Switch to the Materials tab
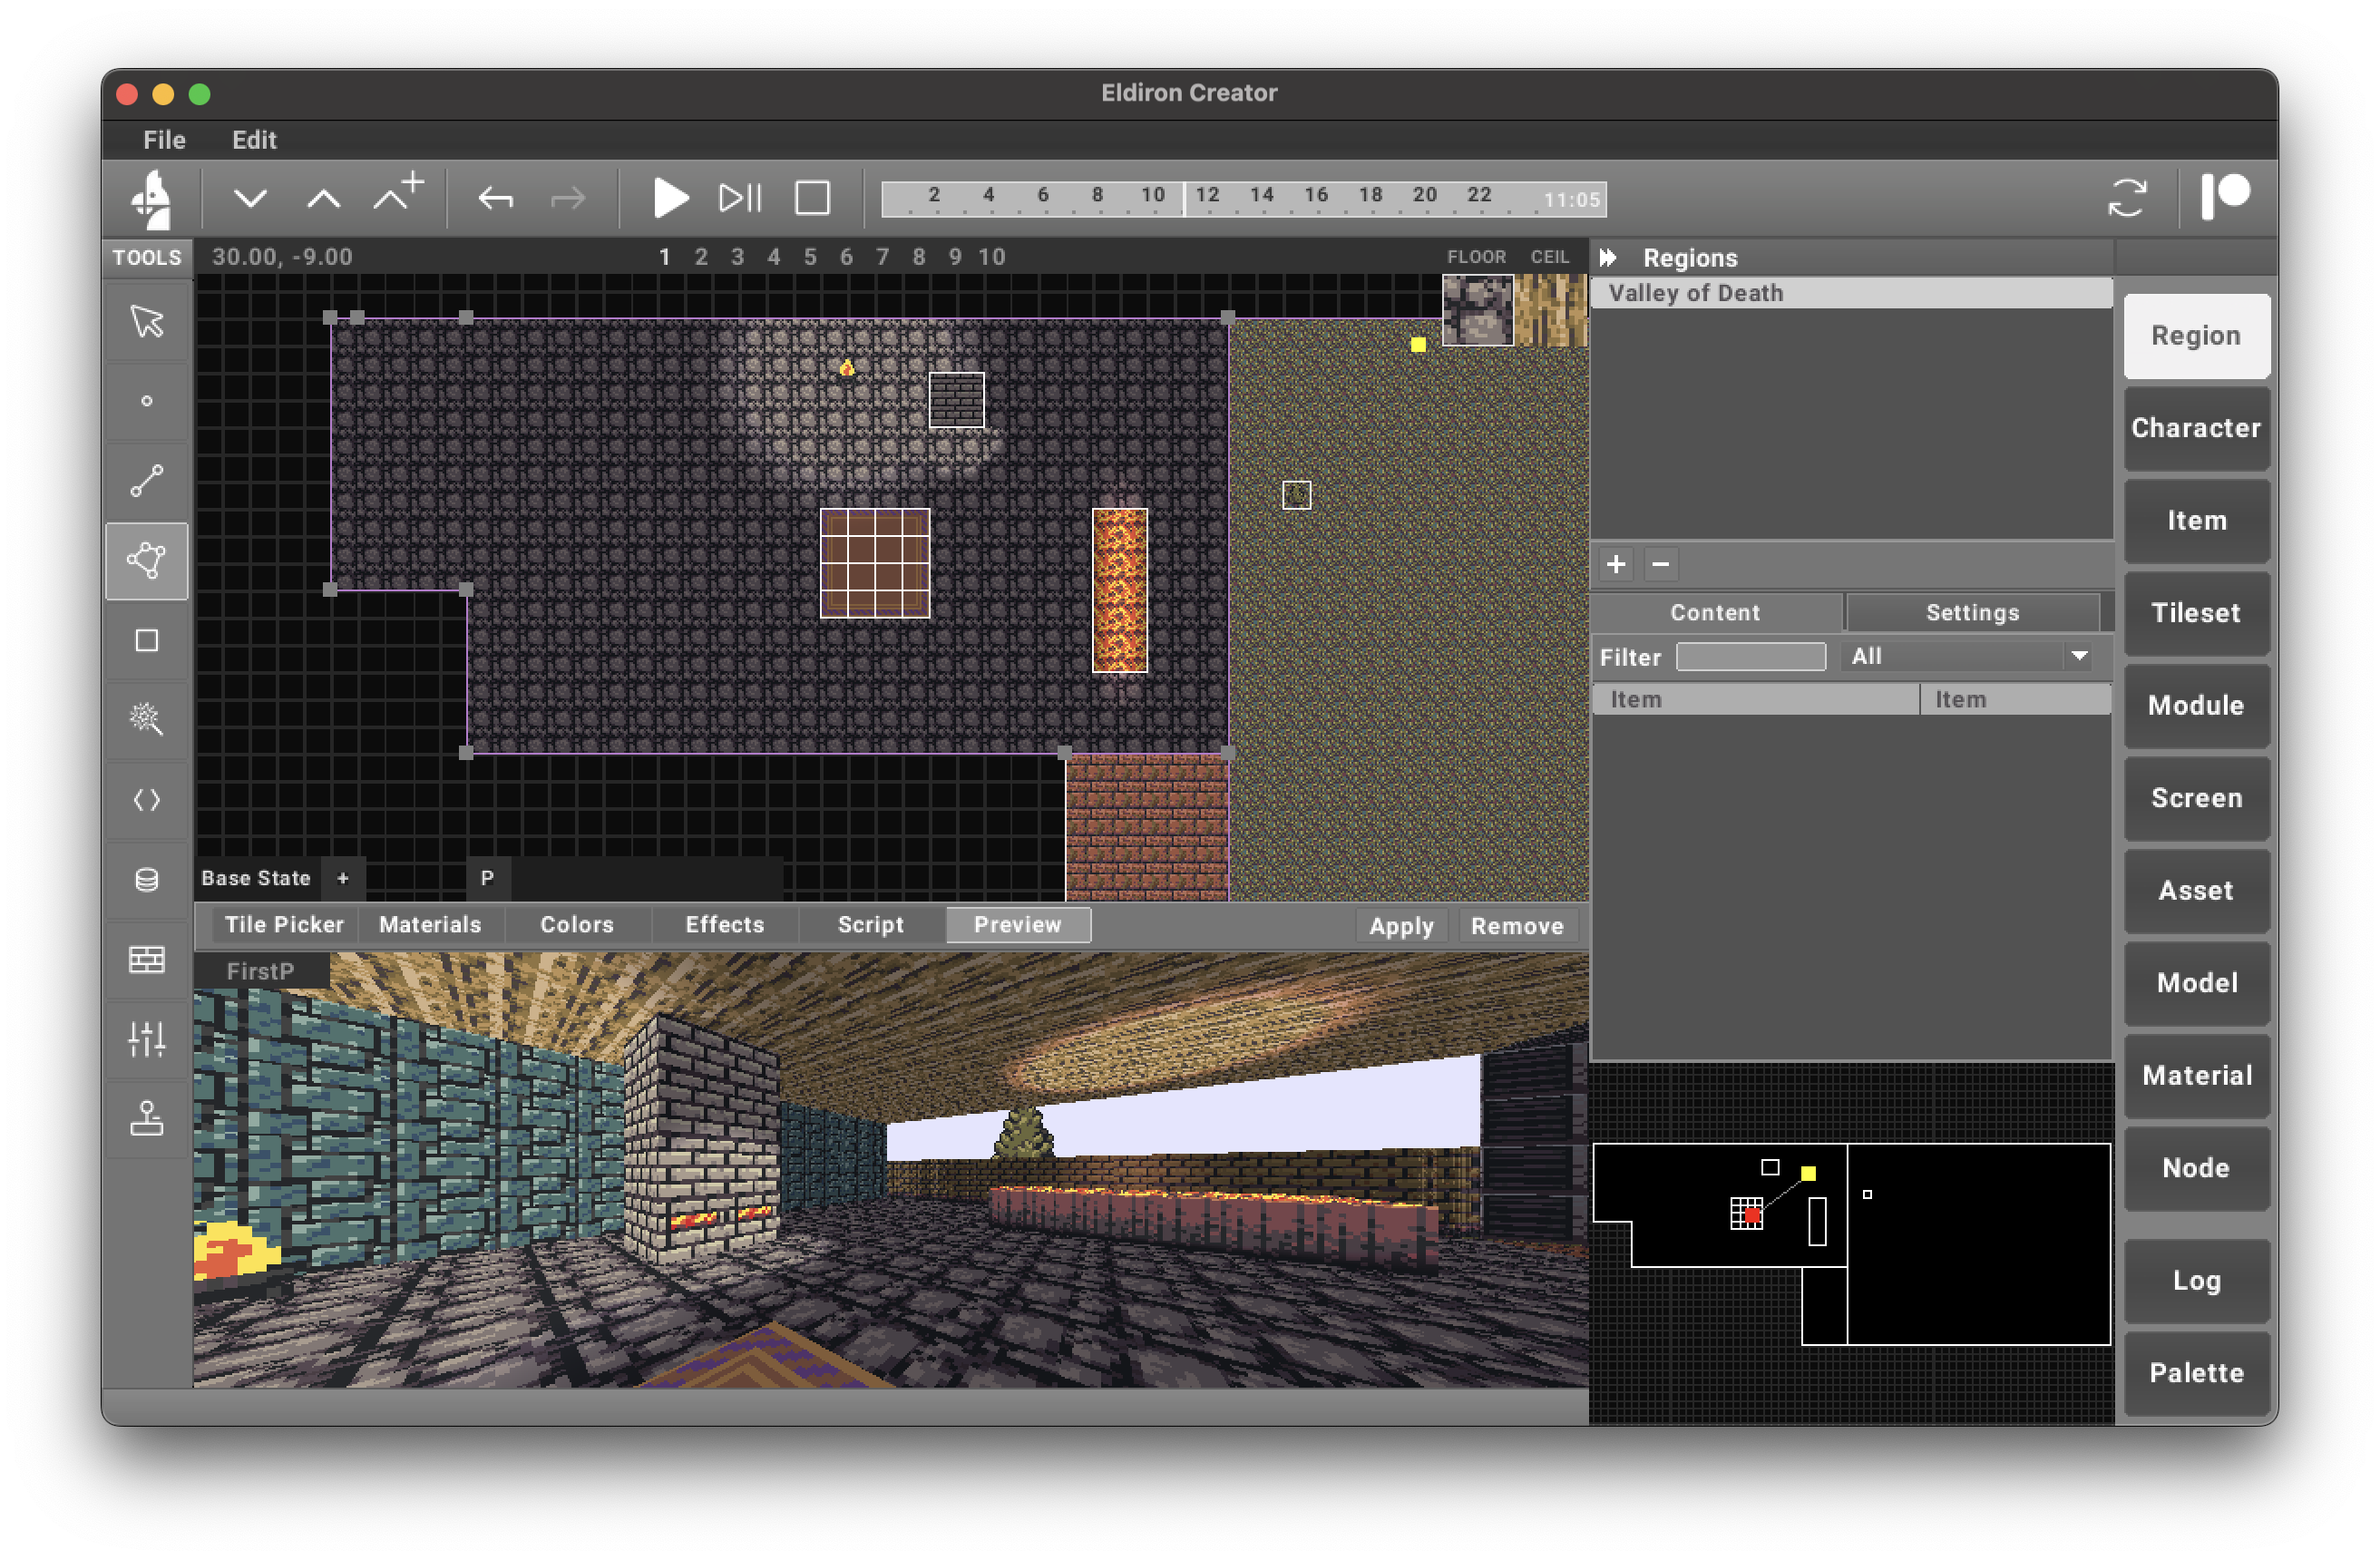Screen dimensions: 2380x1560 tap(430, 925)
